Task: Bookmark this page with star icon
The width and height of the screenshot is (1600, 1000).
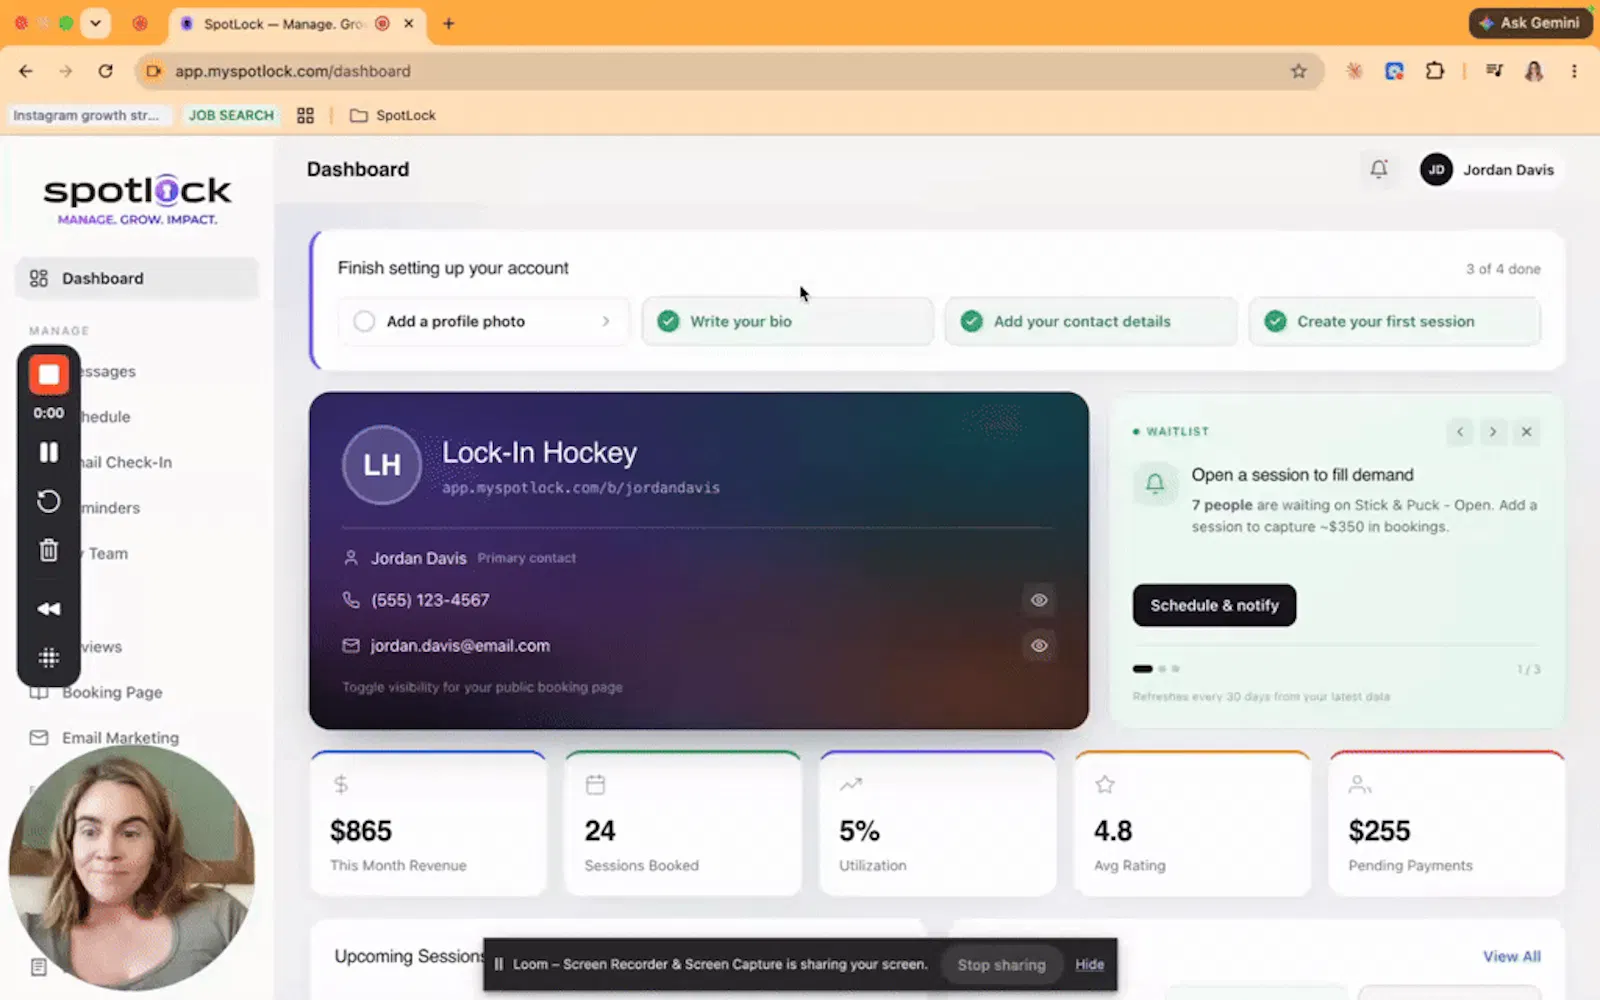Action: [x=1298, y=71]
